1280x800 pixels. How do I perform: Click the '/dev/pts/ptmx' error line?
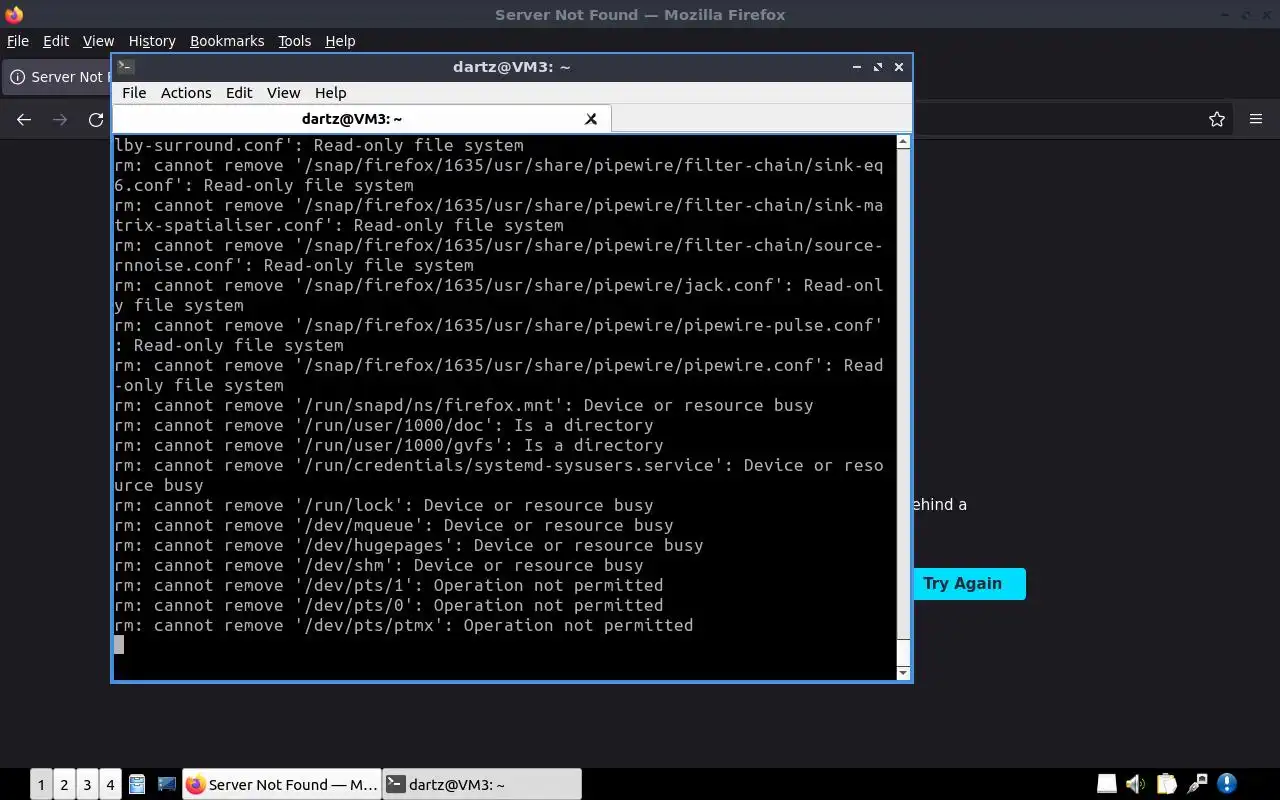tap(404, 625)
